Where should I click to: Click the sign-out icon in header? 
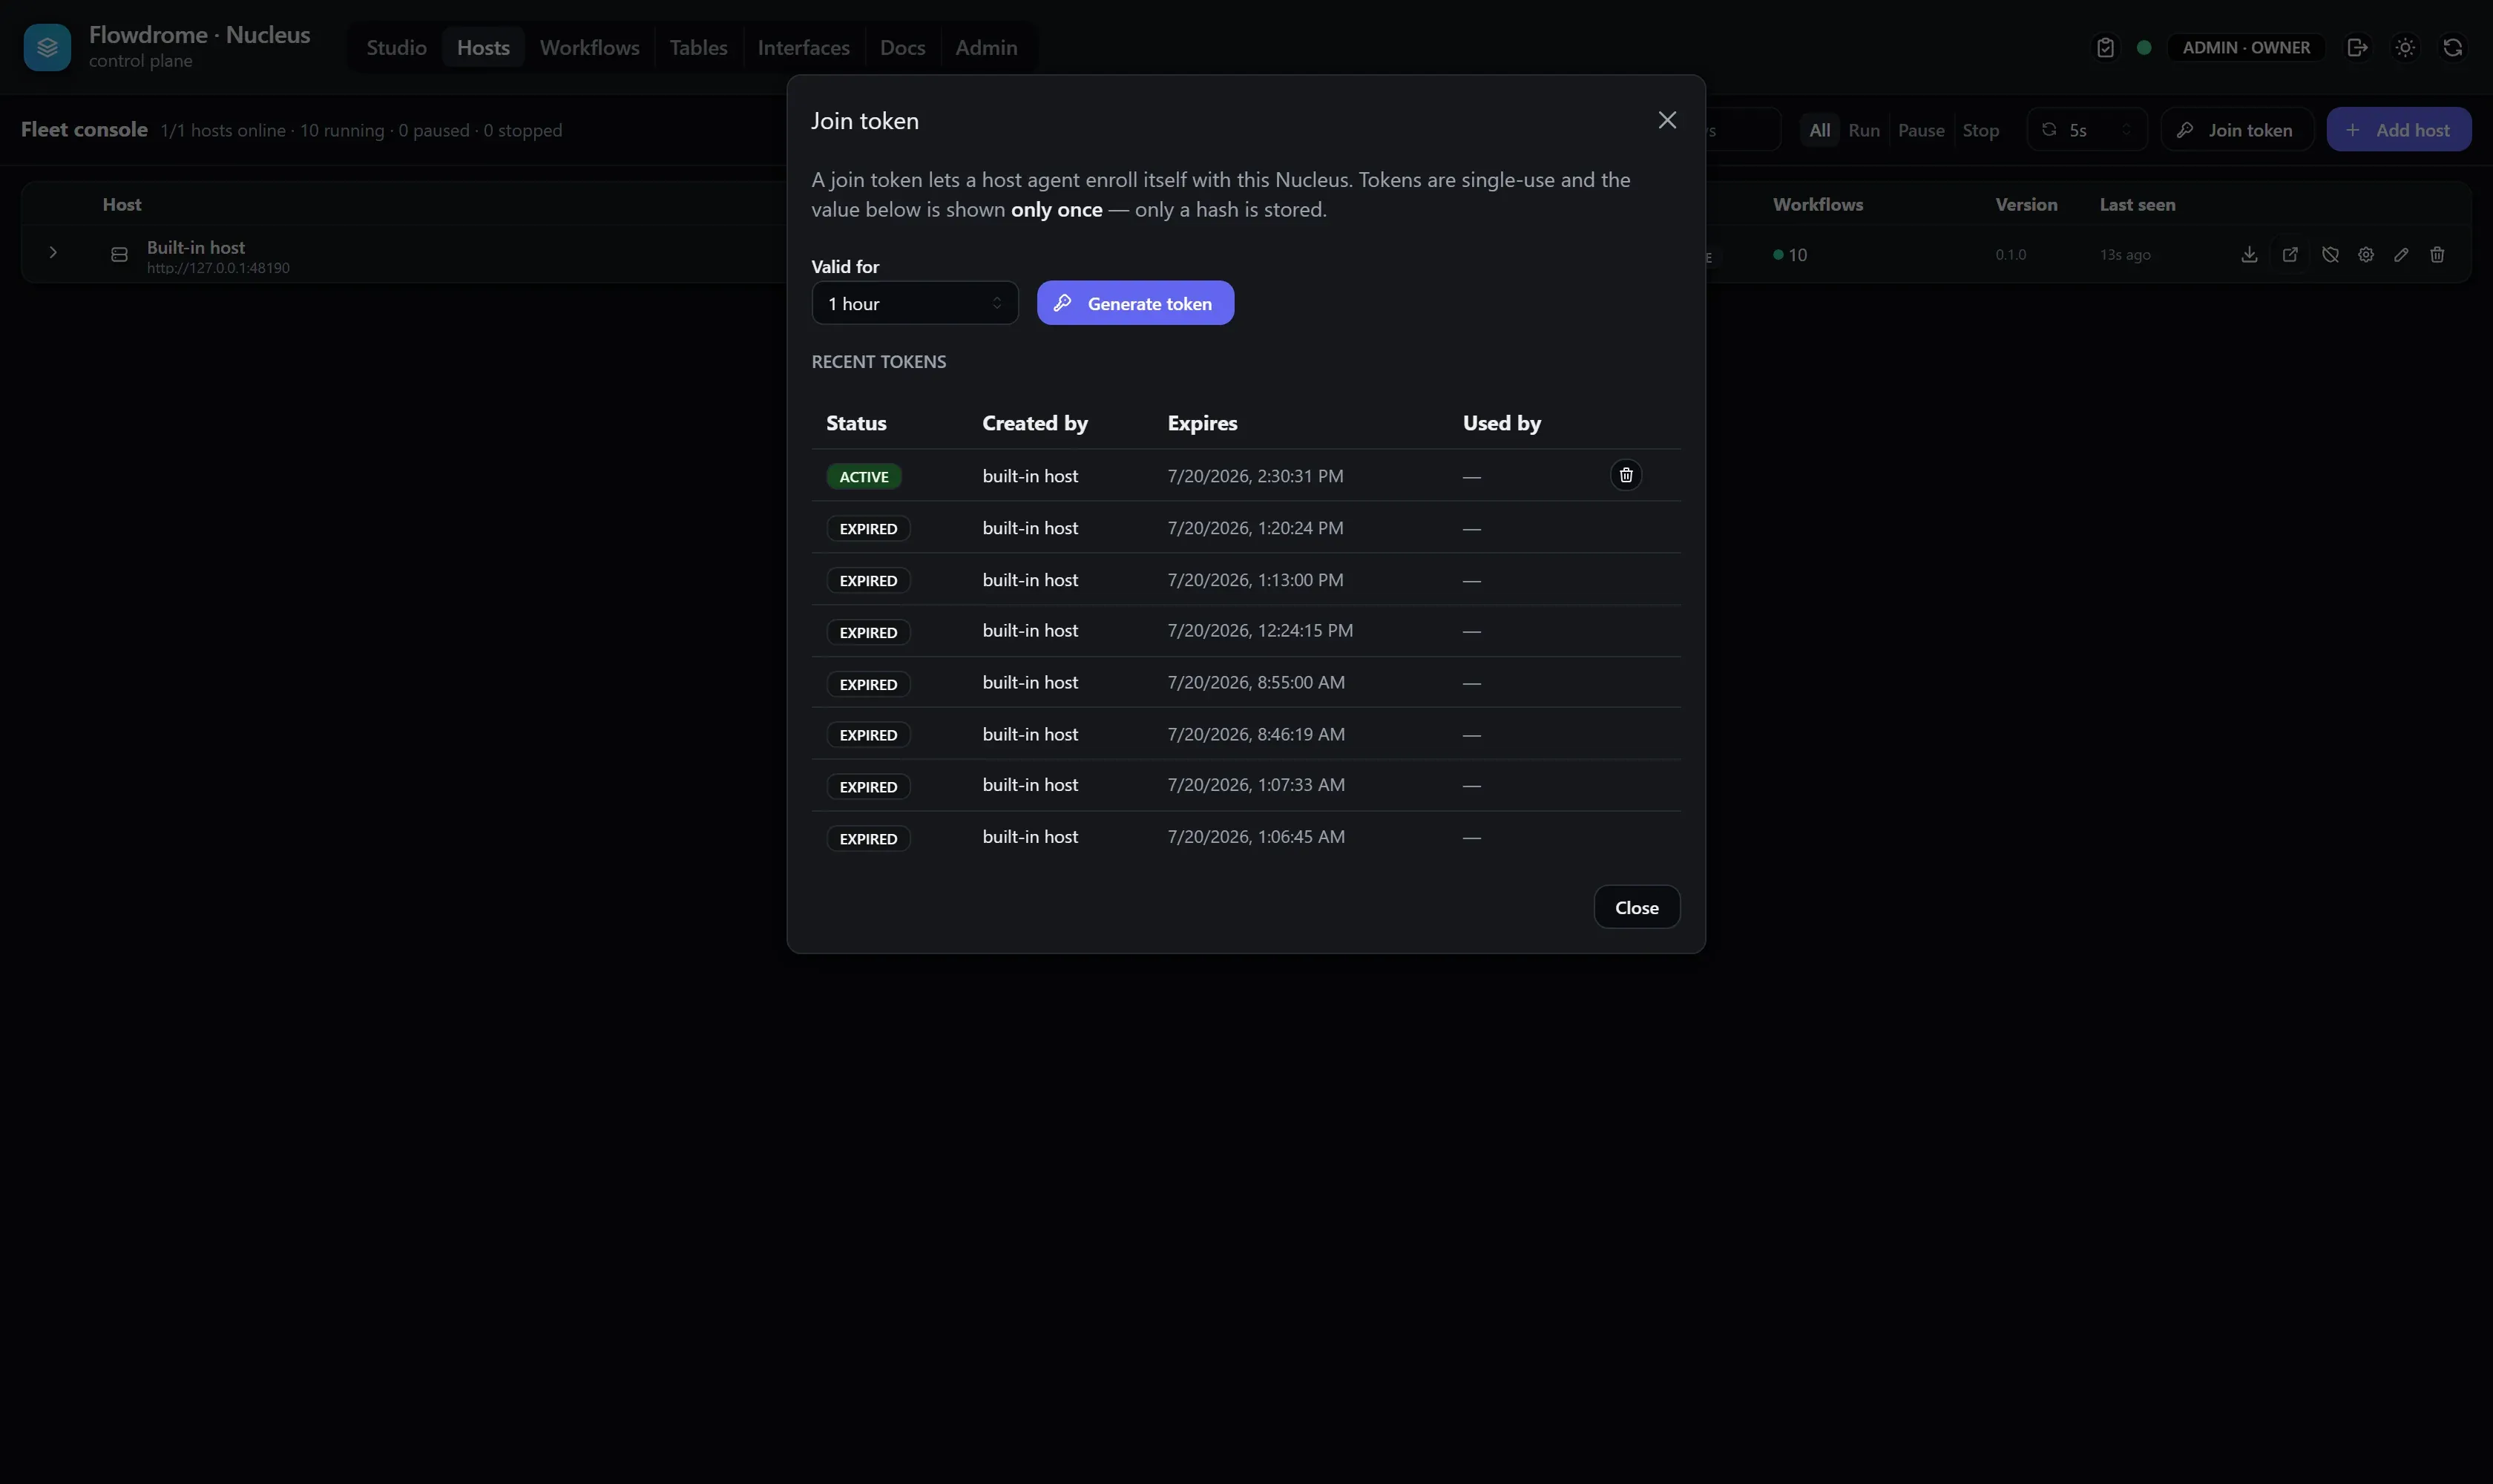(x=2357, y=47)
